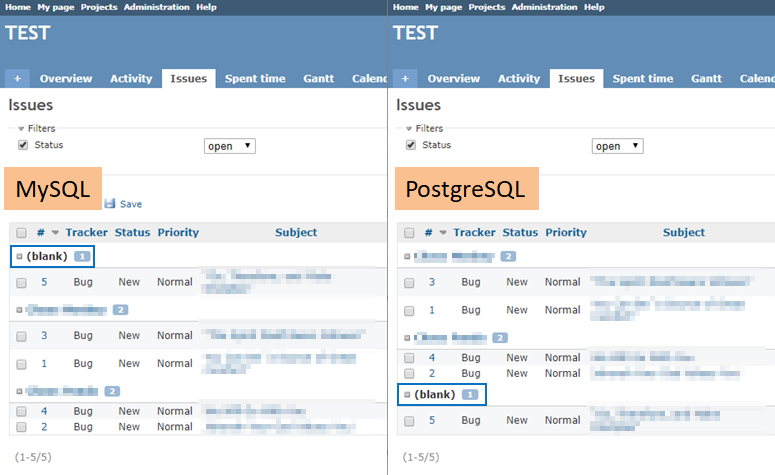Viewport: 775px width, 475px height.
Task: Collapse the (blank) group in MySQL window
Action: (19, 257)
